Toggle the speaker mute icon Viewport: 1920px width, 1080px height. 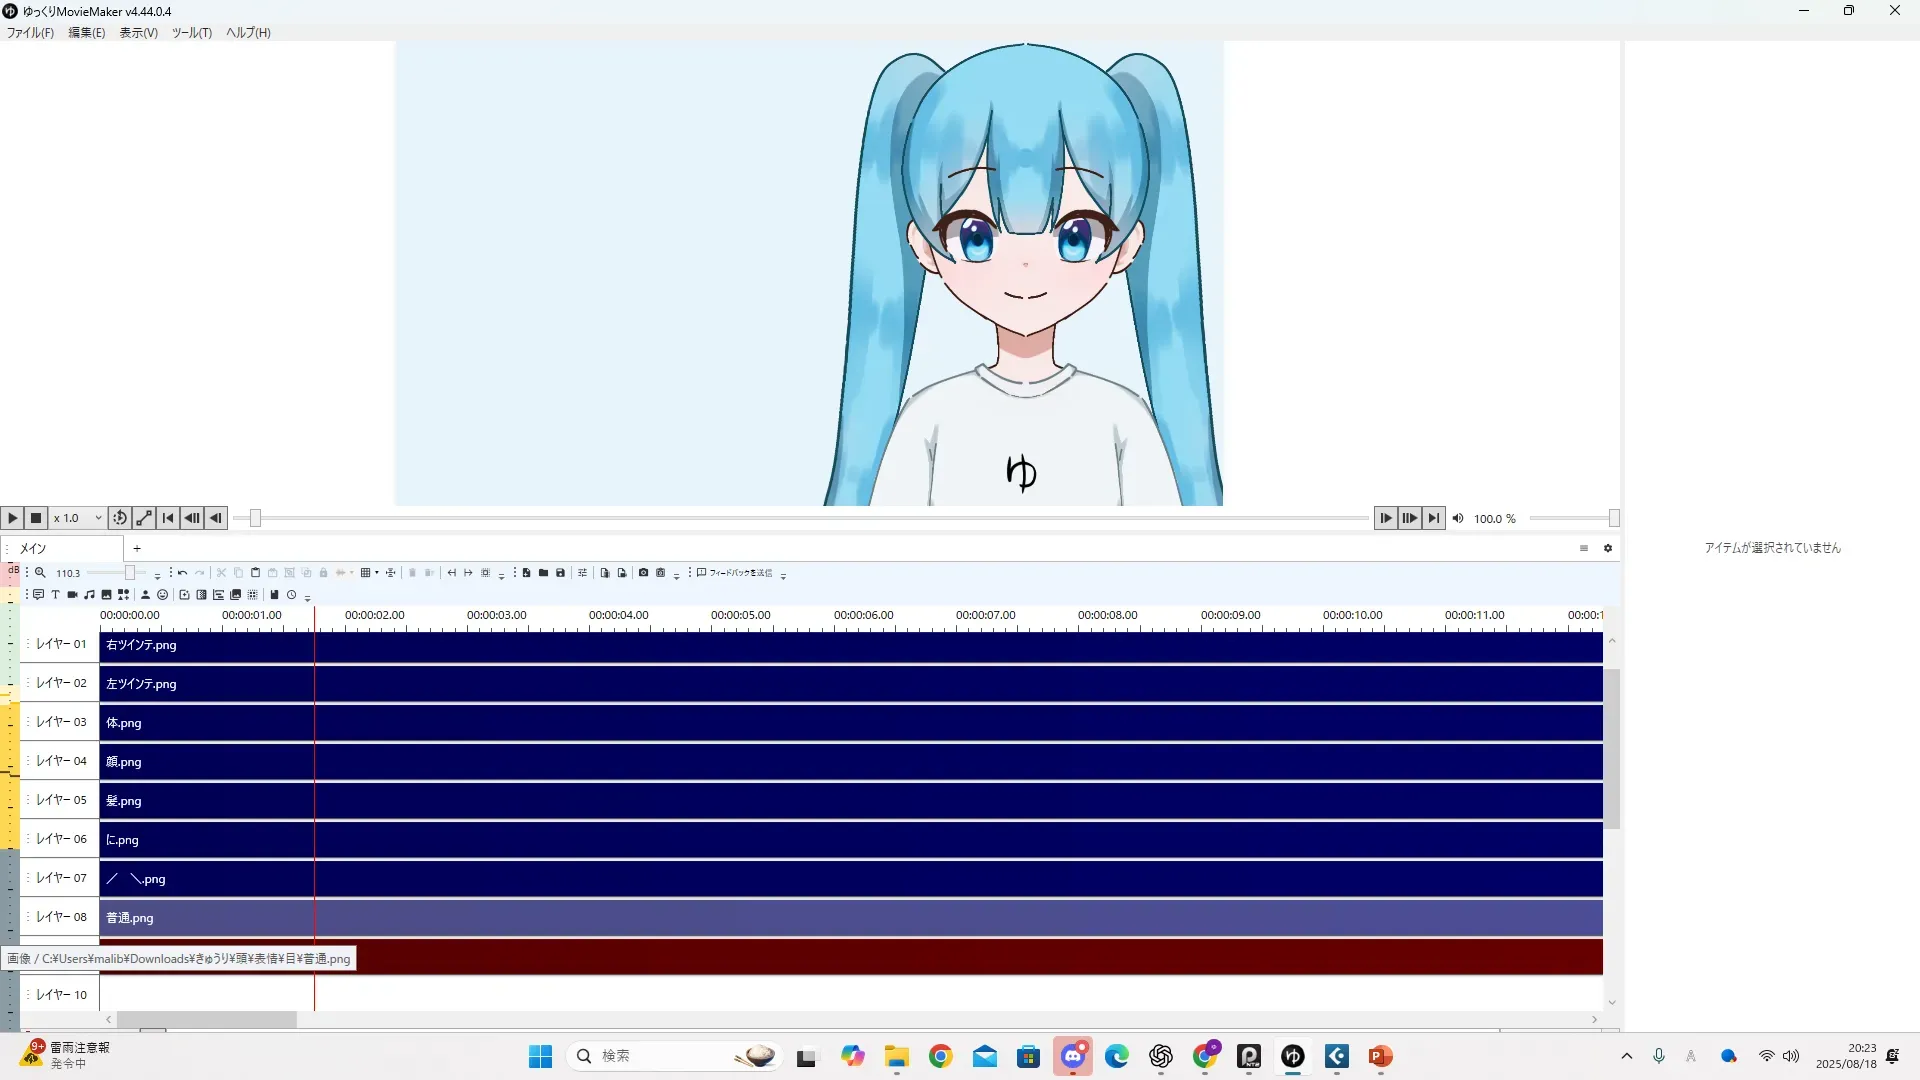1458,518
